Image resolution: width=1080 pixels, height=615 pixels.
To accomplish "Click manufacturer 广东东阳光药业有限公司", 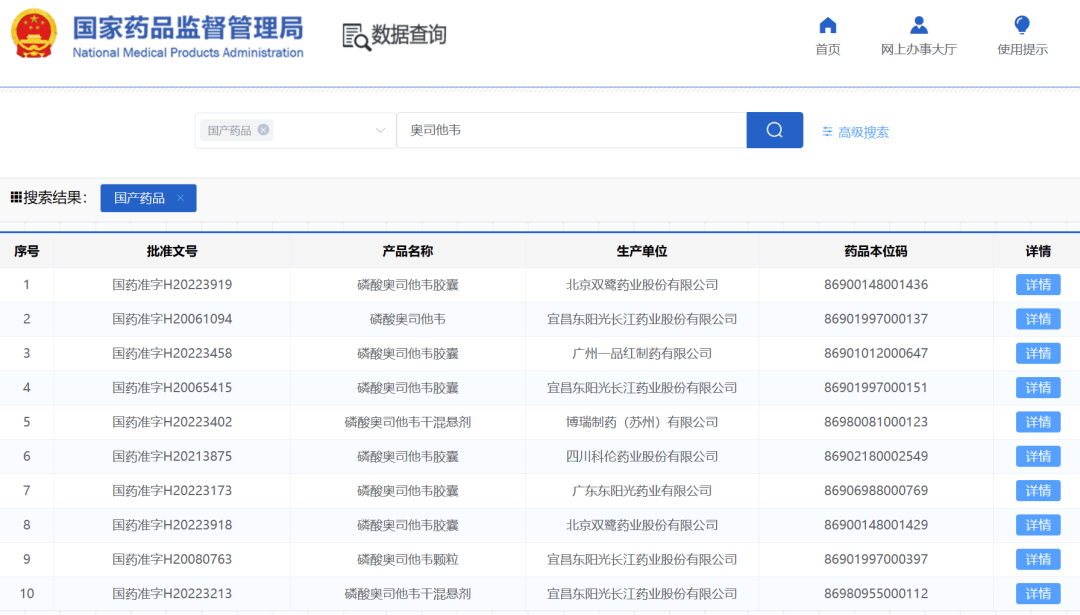I will pyautogui.click(x=642, y=490).
